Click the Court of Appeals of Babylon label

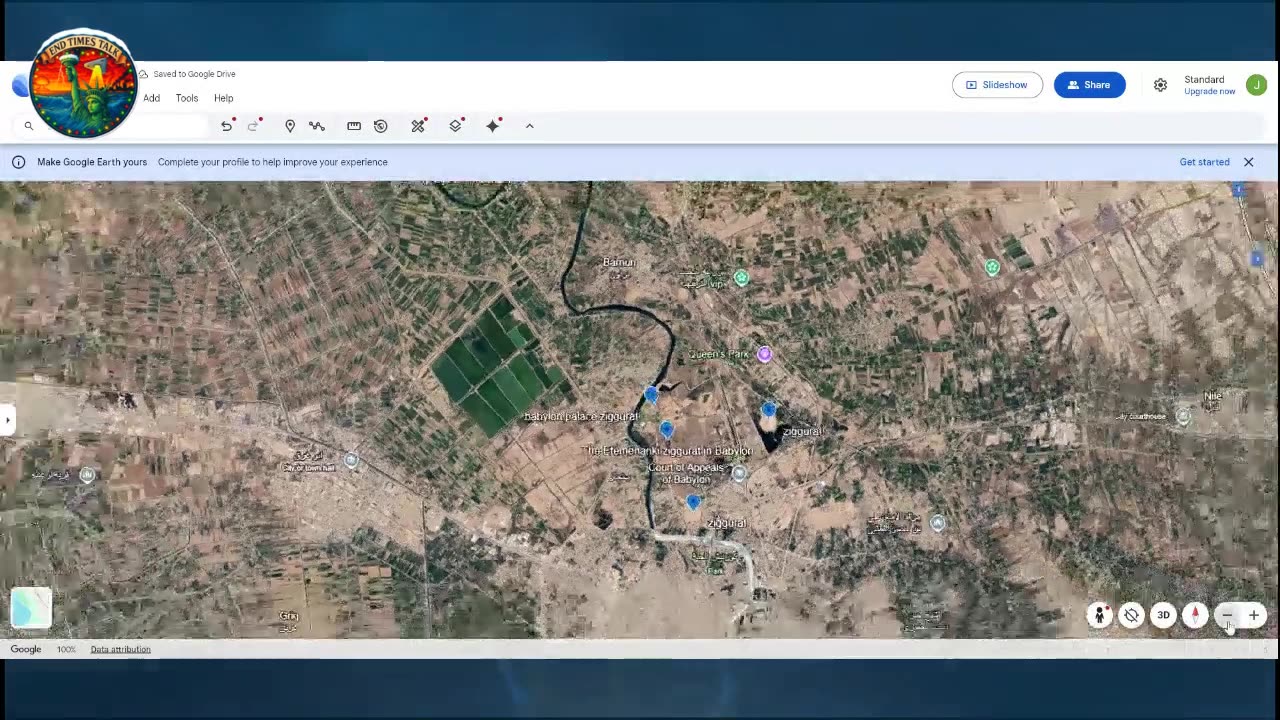(686, 473)
